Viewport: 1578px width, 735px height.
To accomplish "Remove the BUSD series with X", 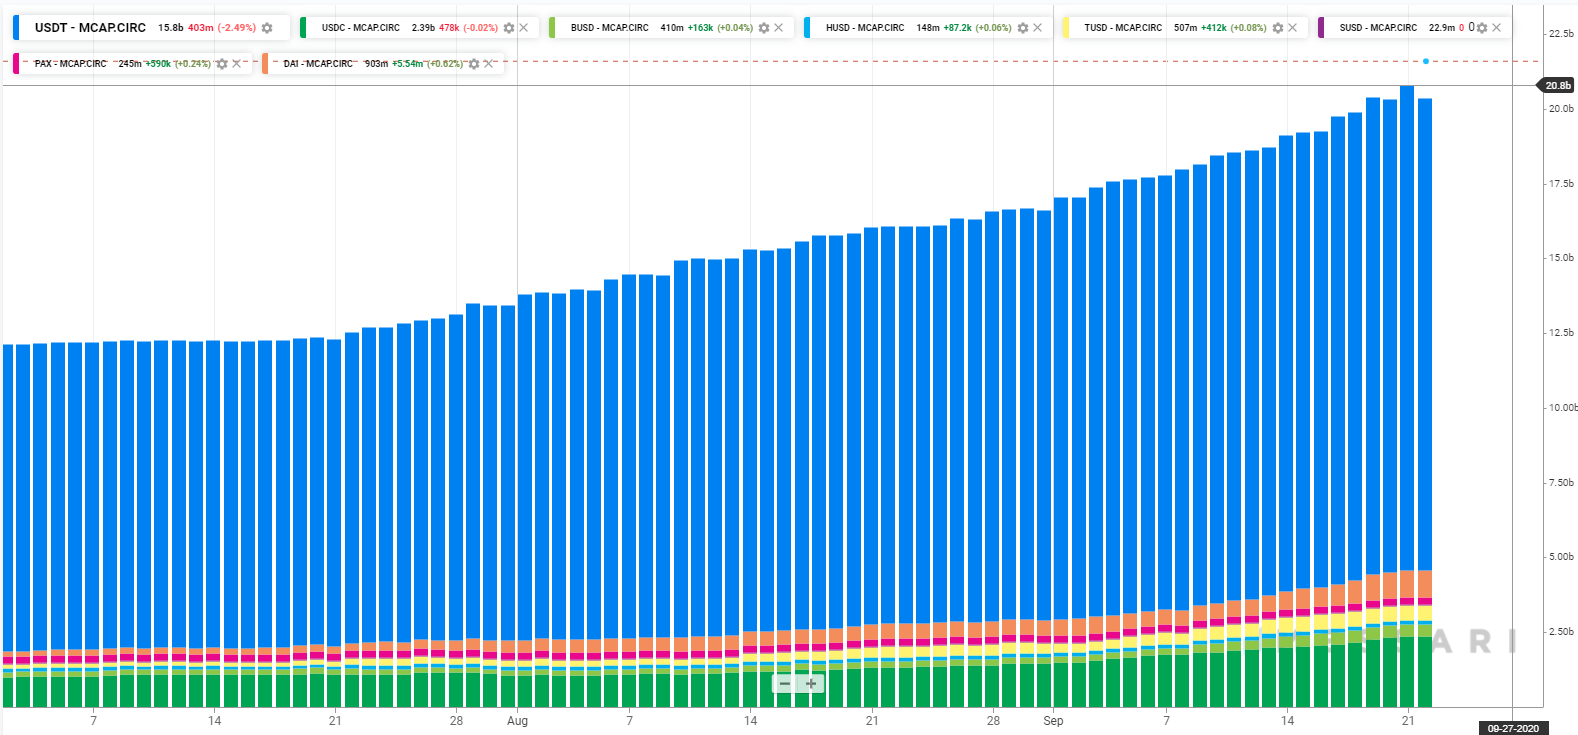I will (x=779, y=28).
